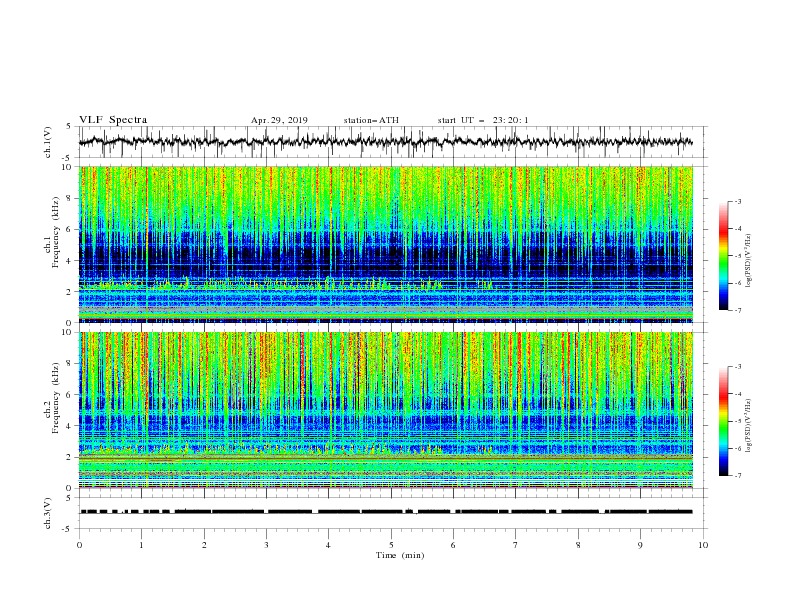The width and height of the screenshot is (792, 612).
Task: Click the lower color scale bar for ch.2
Action: pyautogui.click(x=724, y=421)
